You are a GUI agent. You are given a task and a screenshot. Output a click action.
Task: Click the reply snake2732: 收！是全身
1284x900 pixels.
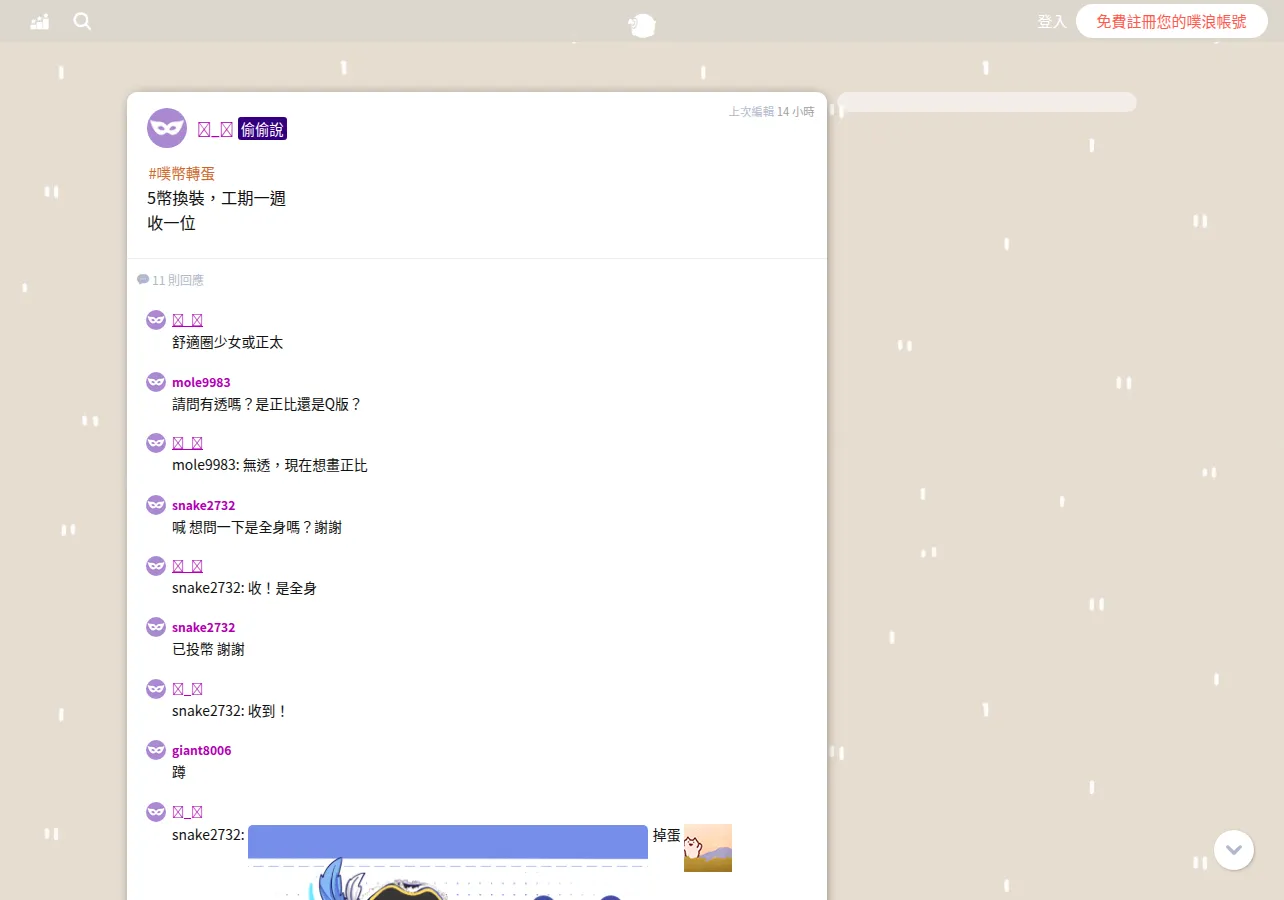[244, 588]
